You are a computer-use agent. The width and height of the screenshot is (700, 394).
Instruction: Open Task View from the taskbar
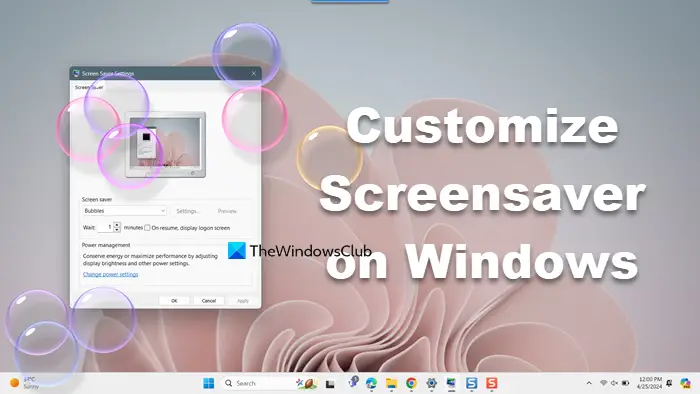coord(330,383)
